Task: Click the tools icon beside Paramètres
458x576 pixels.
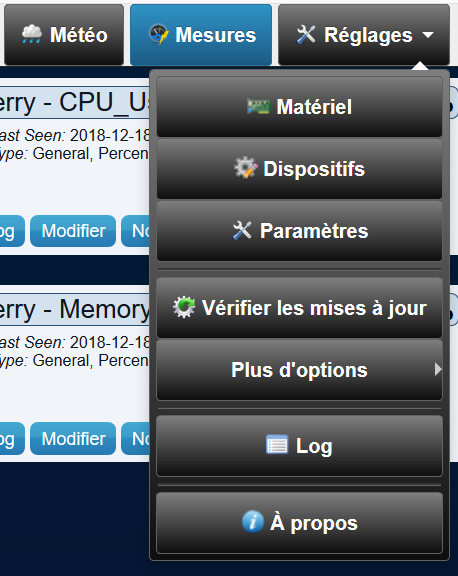Action: [242, 230]
